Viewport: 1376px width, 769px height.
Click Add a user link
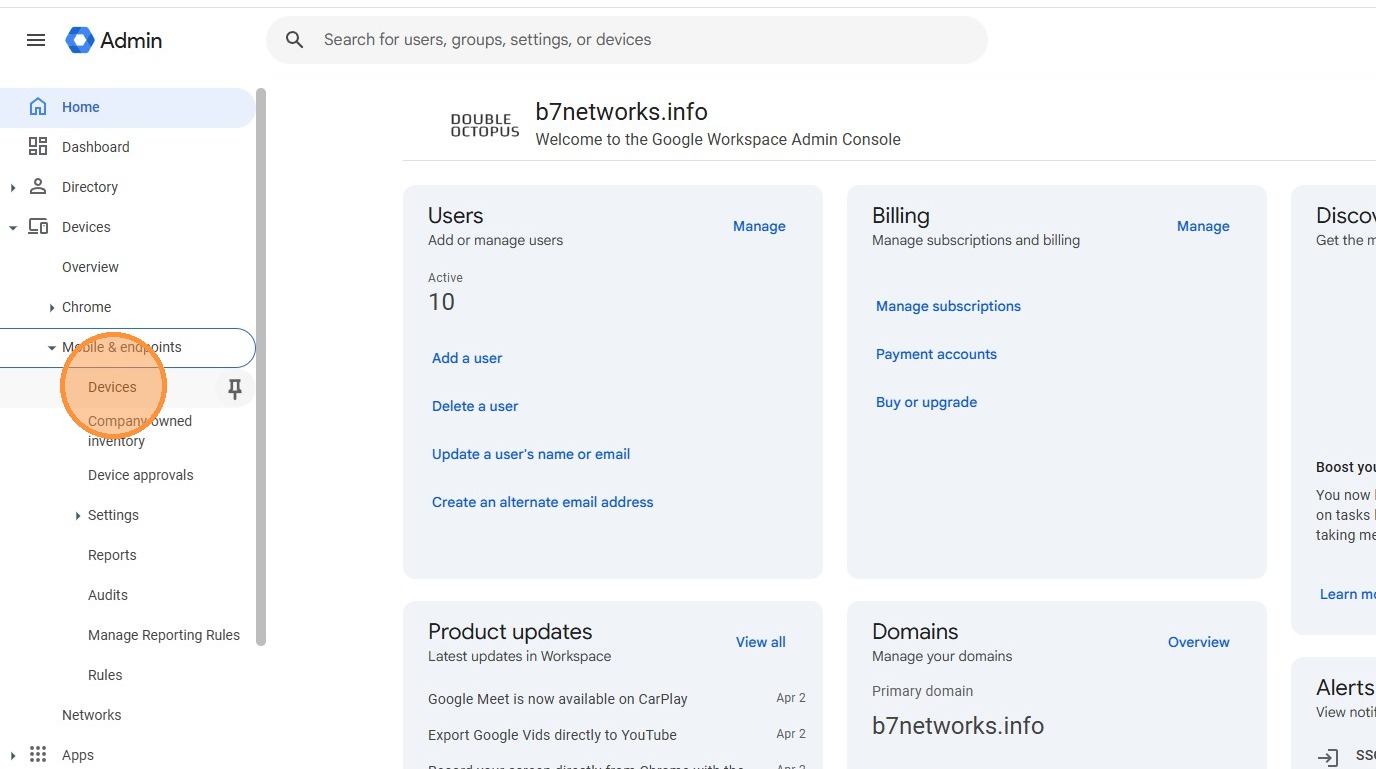(467, 358)
